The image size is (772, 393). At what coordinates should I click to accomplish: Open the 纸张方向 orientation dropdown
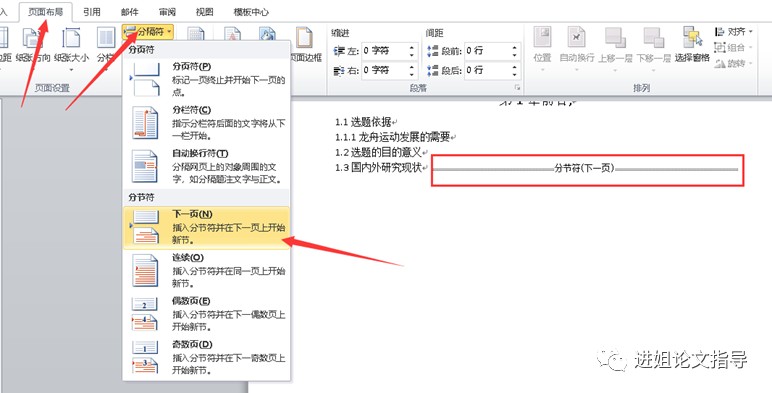click(x=33, y=50)
